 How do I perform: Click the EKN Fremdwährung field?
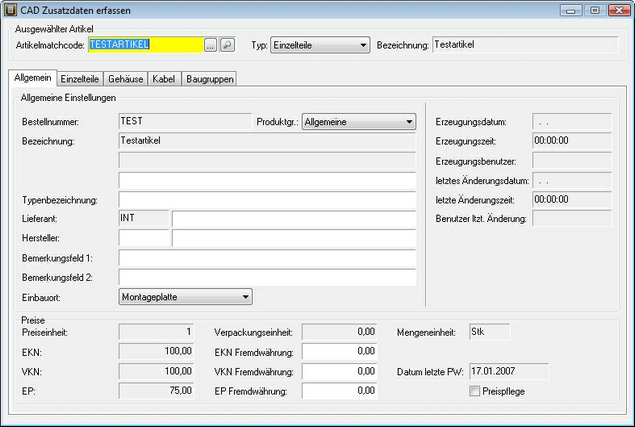tap(339, 351)
